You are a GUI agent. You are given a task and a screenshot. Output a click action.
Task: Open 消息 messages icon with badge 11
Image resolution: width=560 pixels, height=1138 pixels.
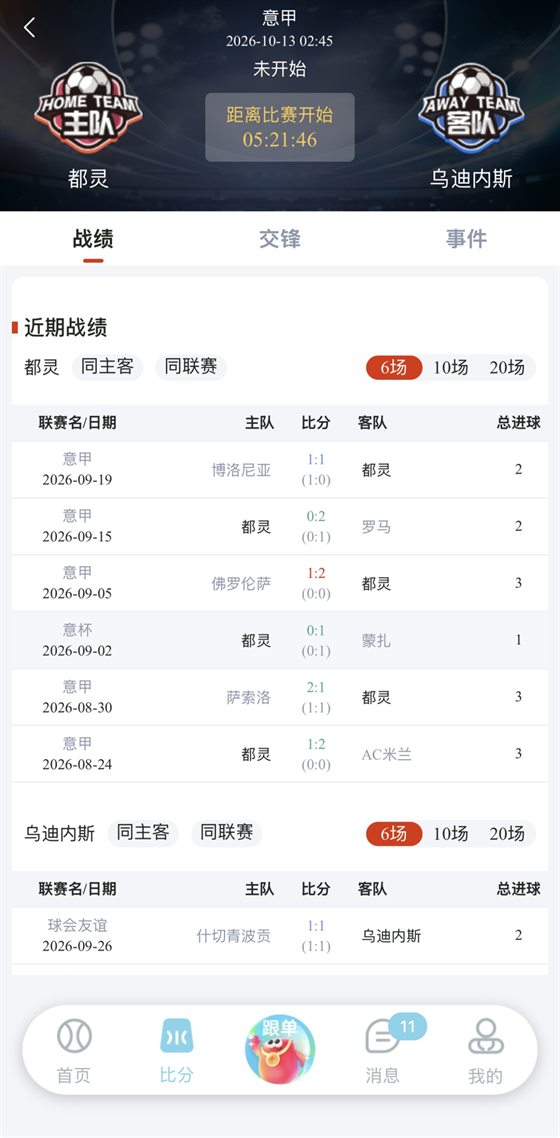[382, 1051]
